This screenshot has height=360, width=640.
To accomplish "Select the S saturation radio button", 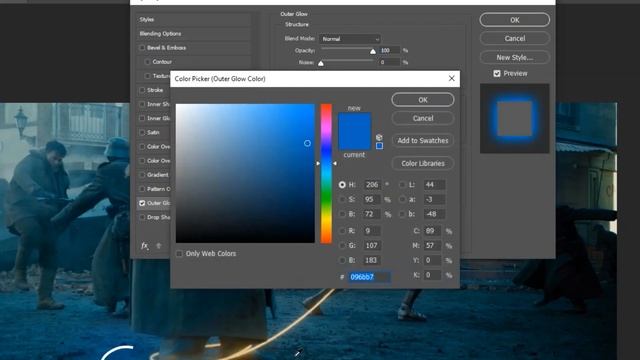I will click(x=342, y=200).
